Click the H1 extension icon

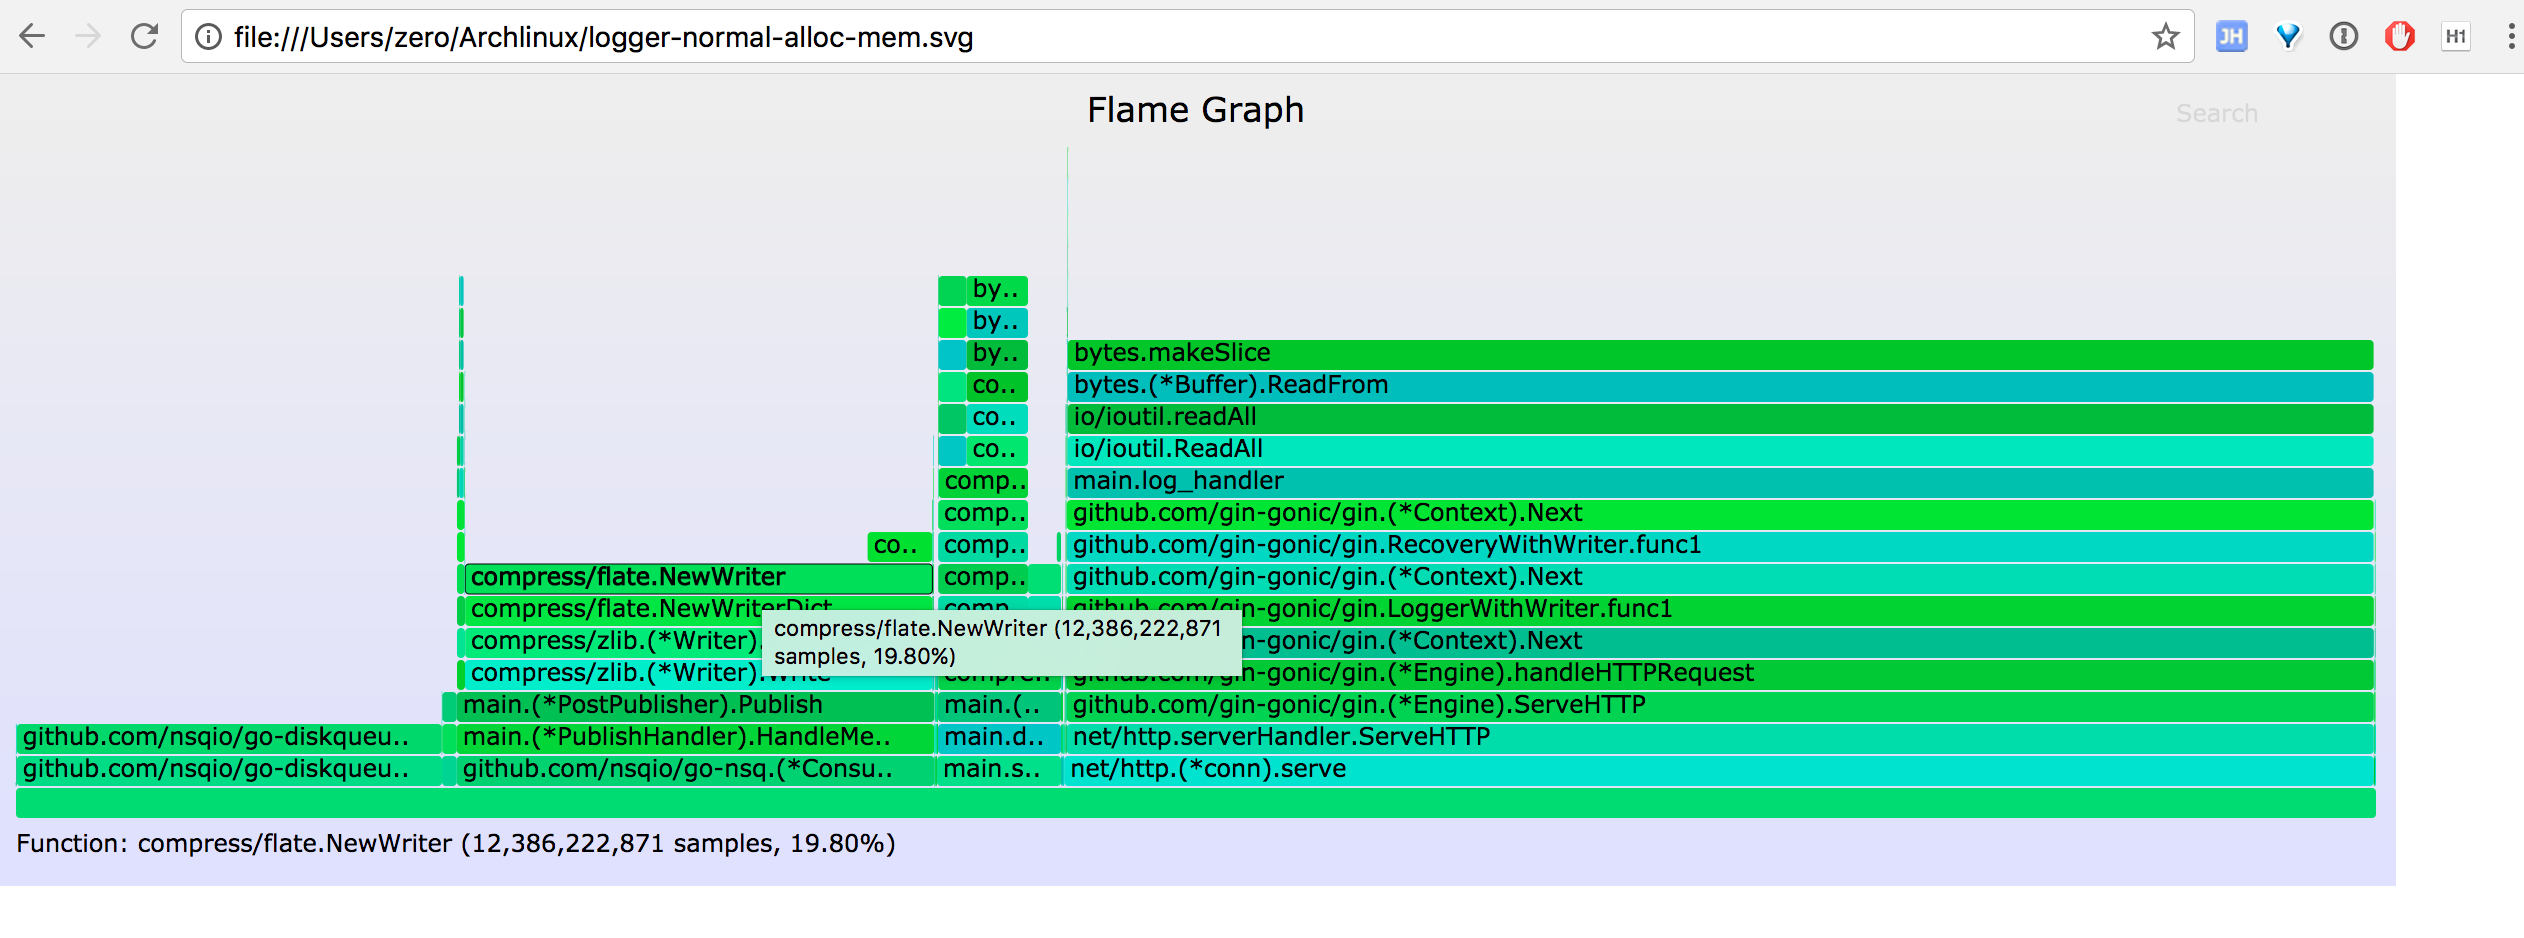(2455, 37)
